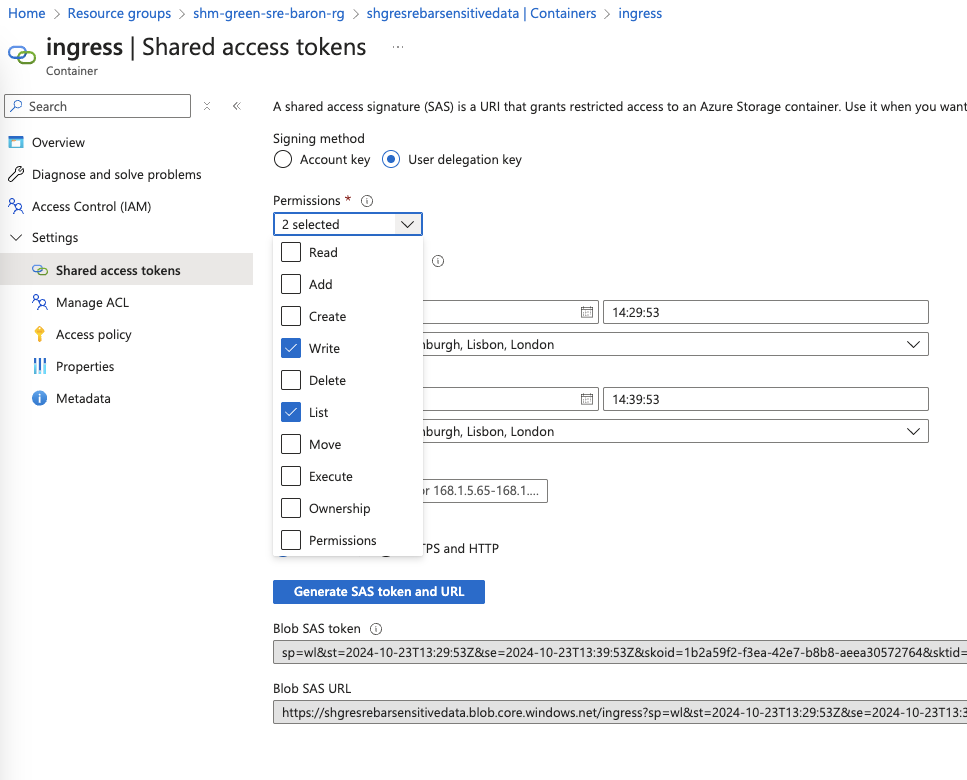This screenshot has height=780, width=967.
Task: Click the start time field 14:29:53
Action: (765, 312)
